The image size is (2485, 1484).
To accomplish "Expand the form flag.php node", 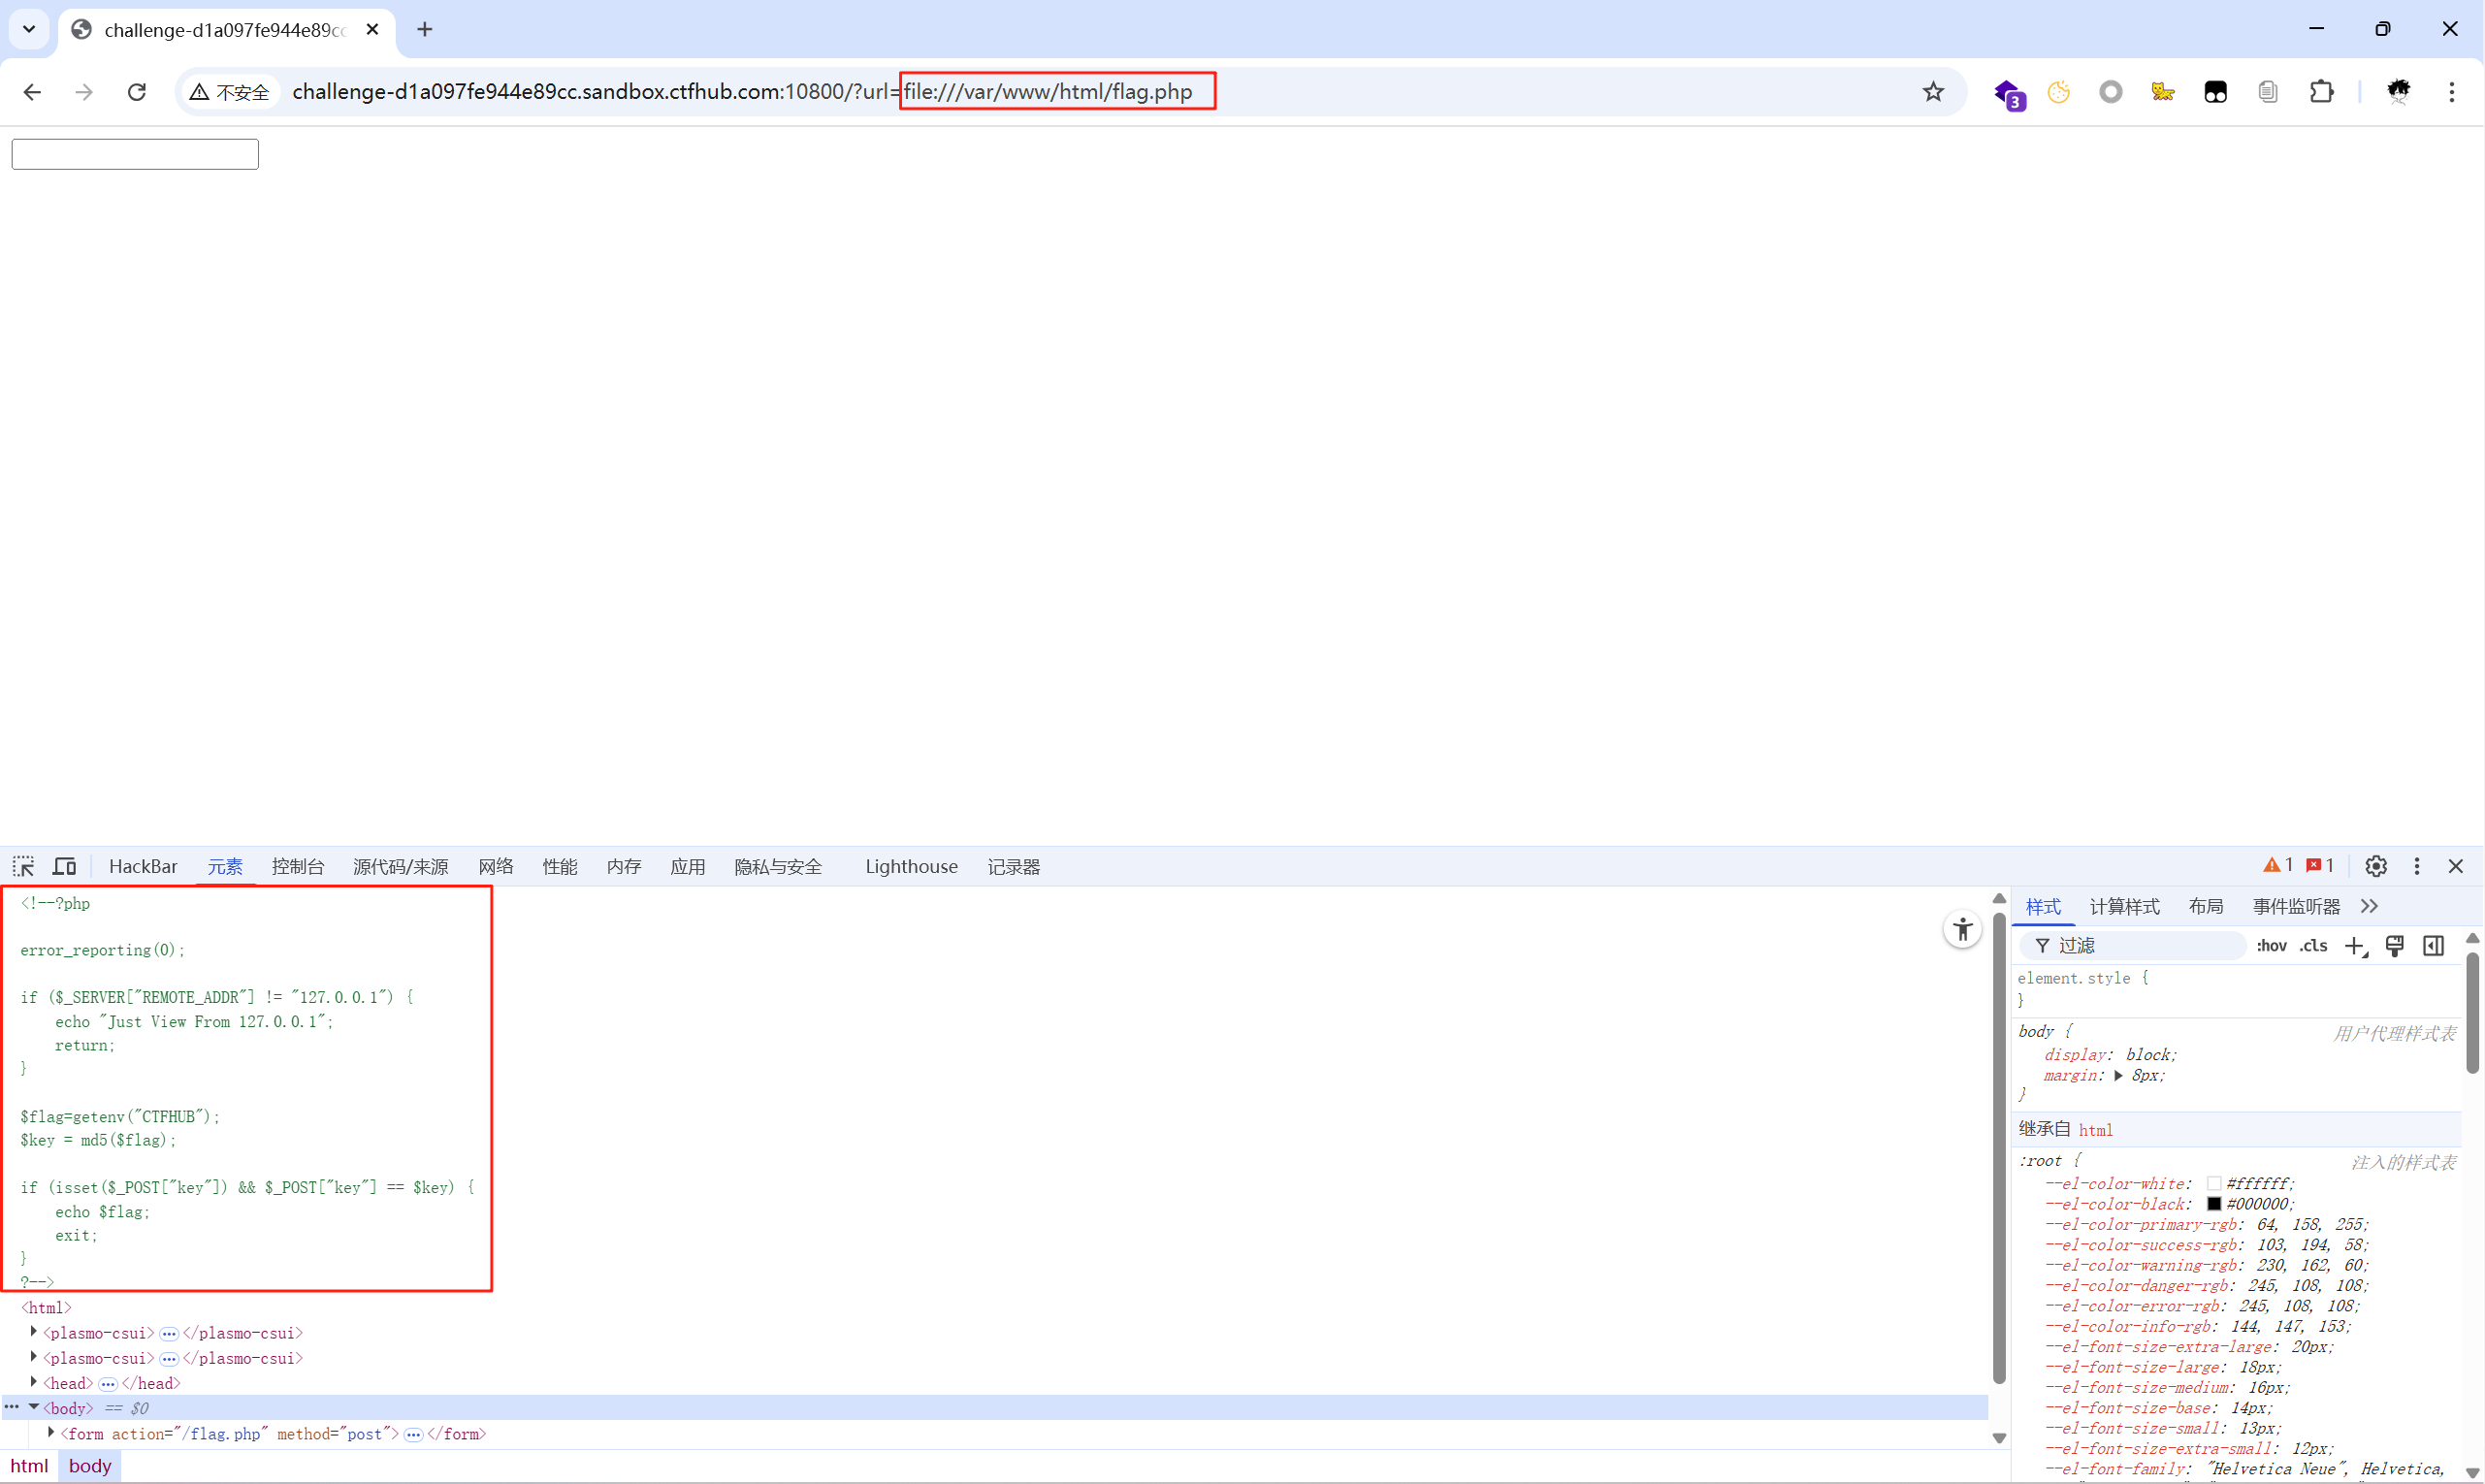I will 51,1432.
